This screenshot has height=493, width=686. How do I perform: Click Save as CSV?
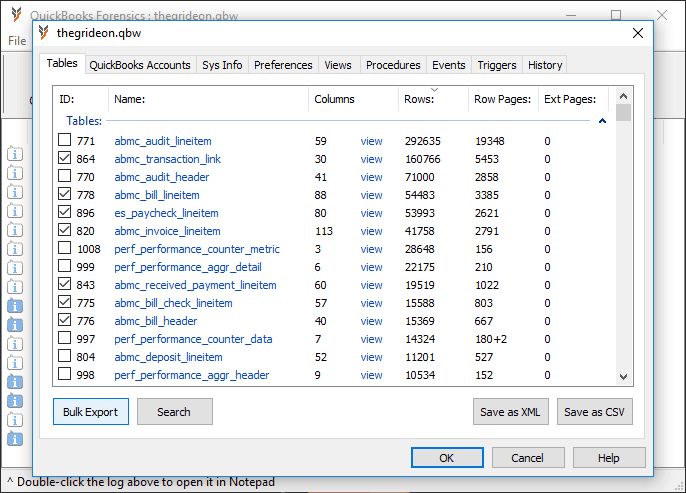click(595, 412)
